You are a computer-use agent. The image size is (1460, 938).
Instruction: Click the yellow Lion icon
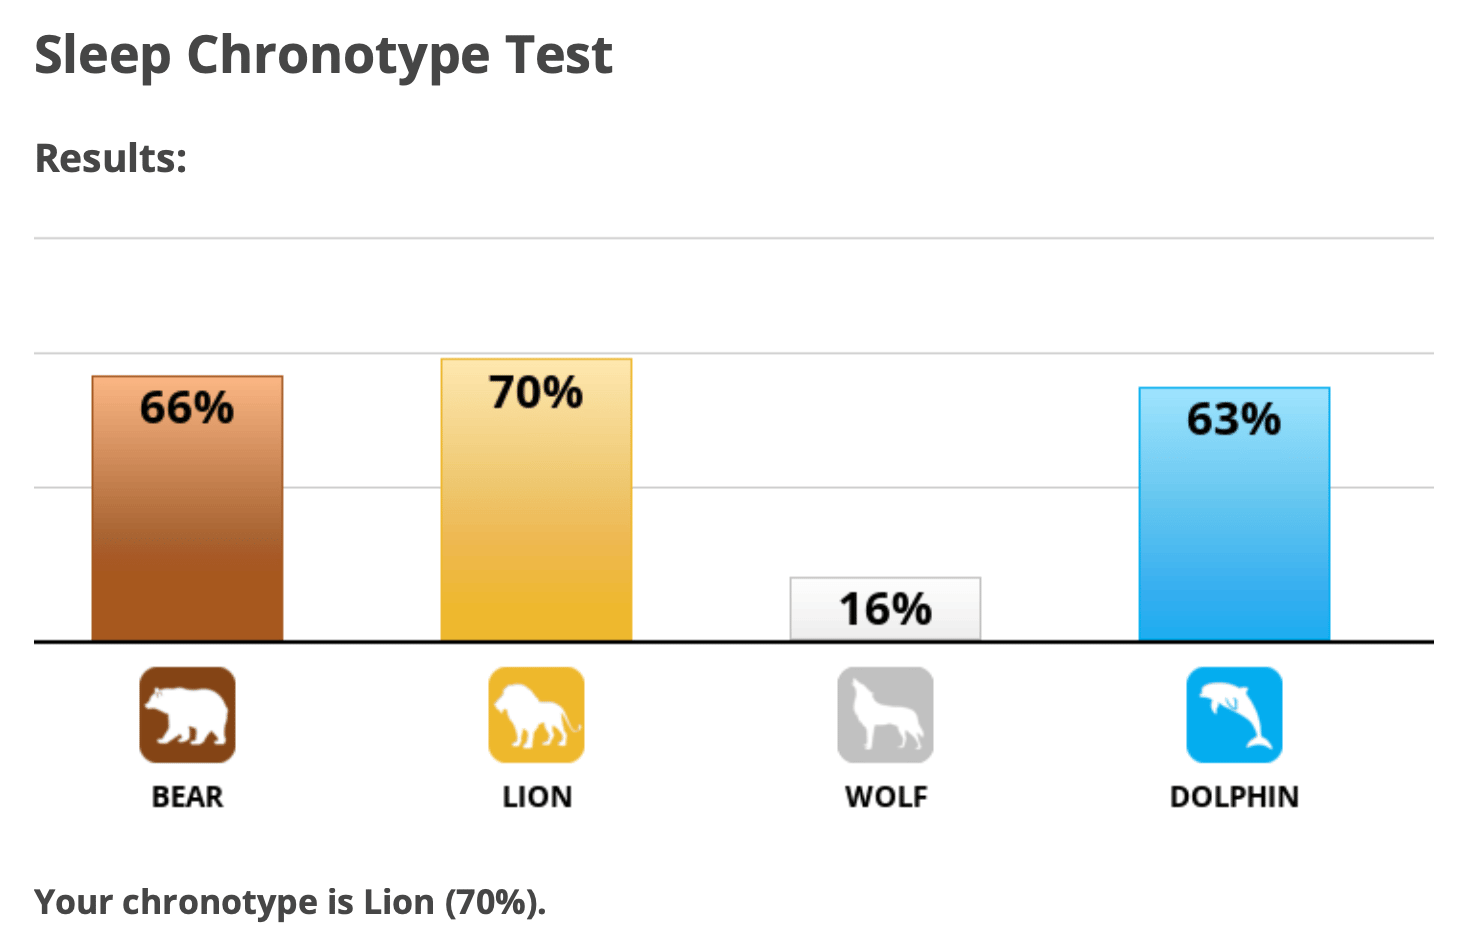point(536,715)
